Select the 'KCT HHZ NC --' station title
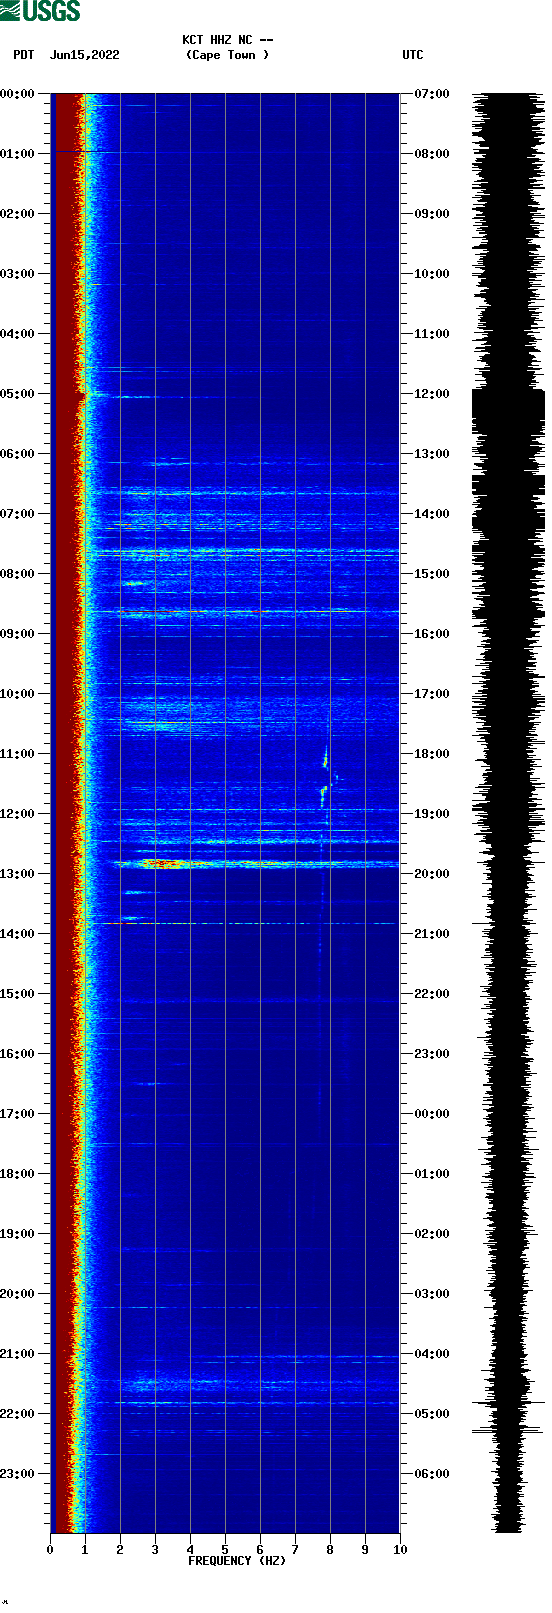 227,40
